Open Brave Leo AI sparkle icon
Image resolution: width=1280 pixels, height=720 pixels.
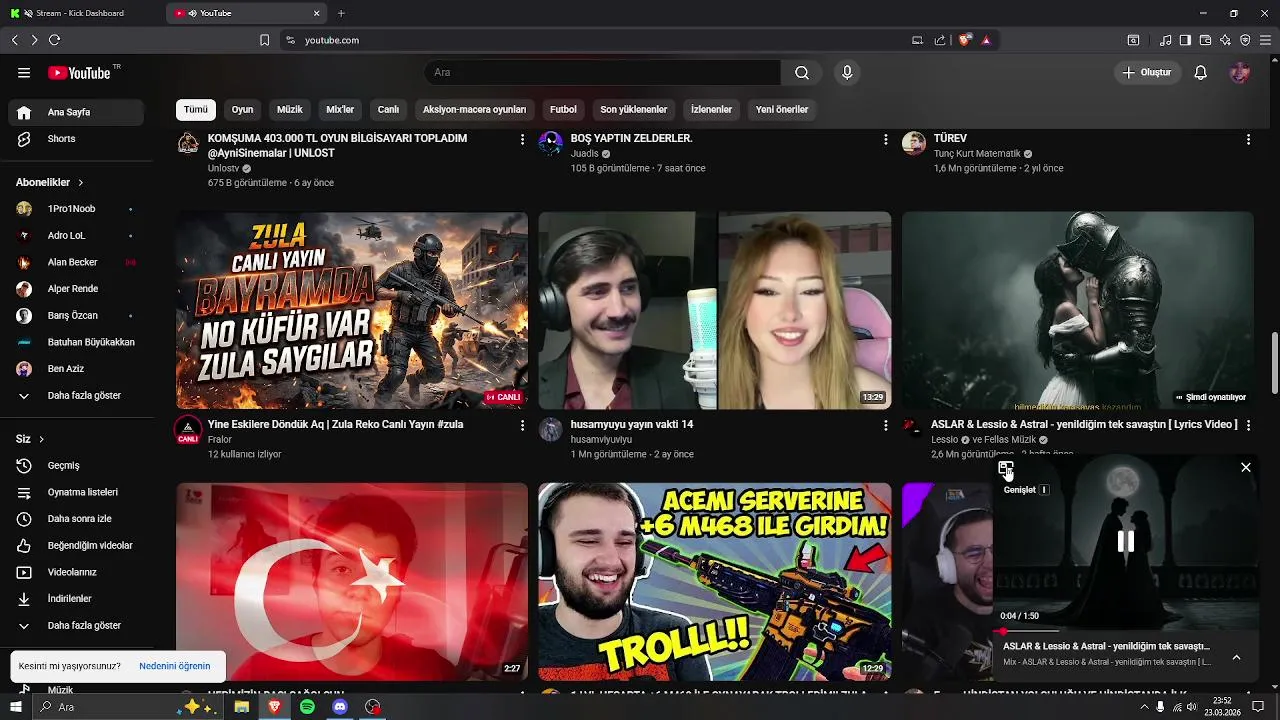pos(1225,40)
